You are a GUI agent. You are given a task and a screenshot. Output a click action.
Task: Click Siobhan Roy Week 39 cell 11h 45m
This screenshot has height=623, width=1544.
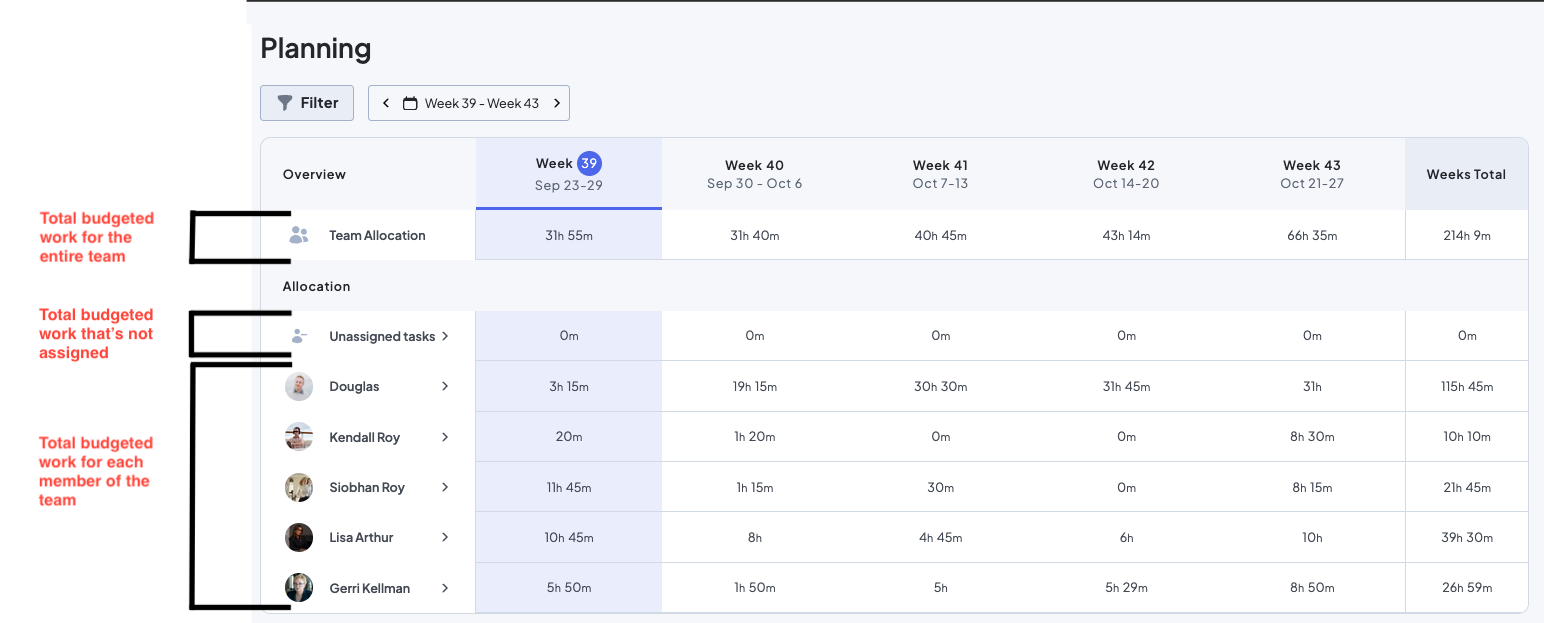569,488
